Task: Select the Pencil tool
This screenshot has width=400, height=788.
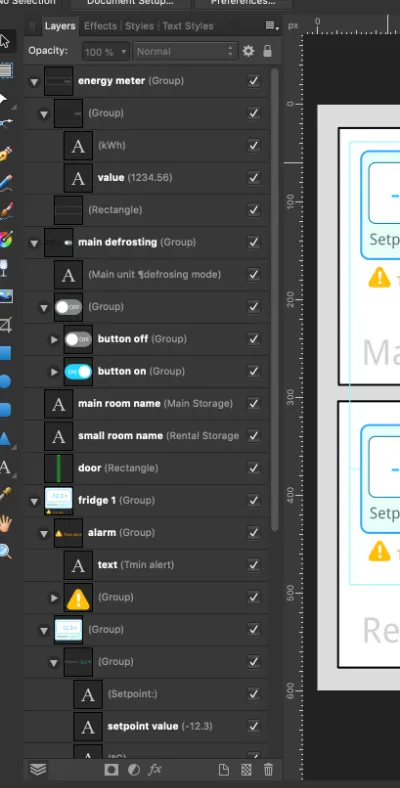Action: pyautogui.click(x=5, y=182)
